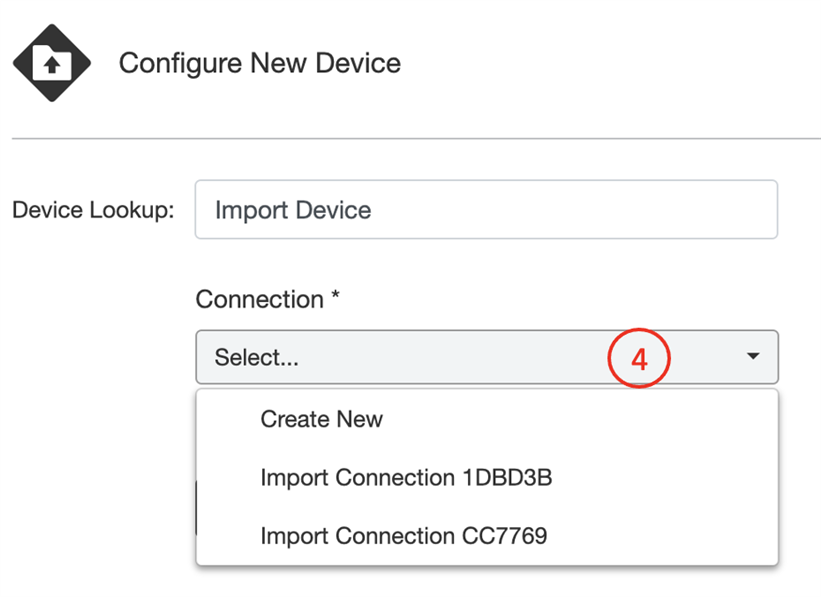The height and width of the screenshot is (597, 821).
Task: Click the code "1DBD3B" in the list
Action: [508, 477]
